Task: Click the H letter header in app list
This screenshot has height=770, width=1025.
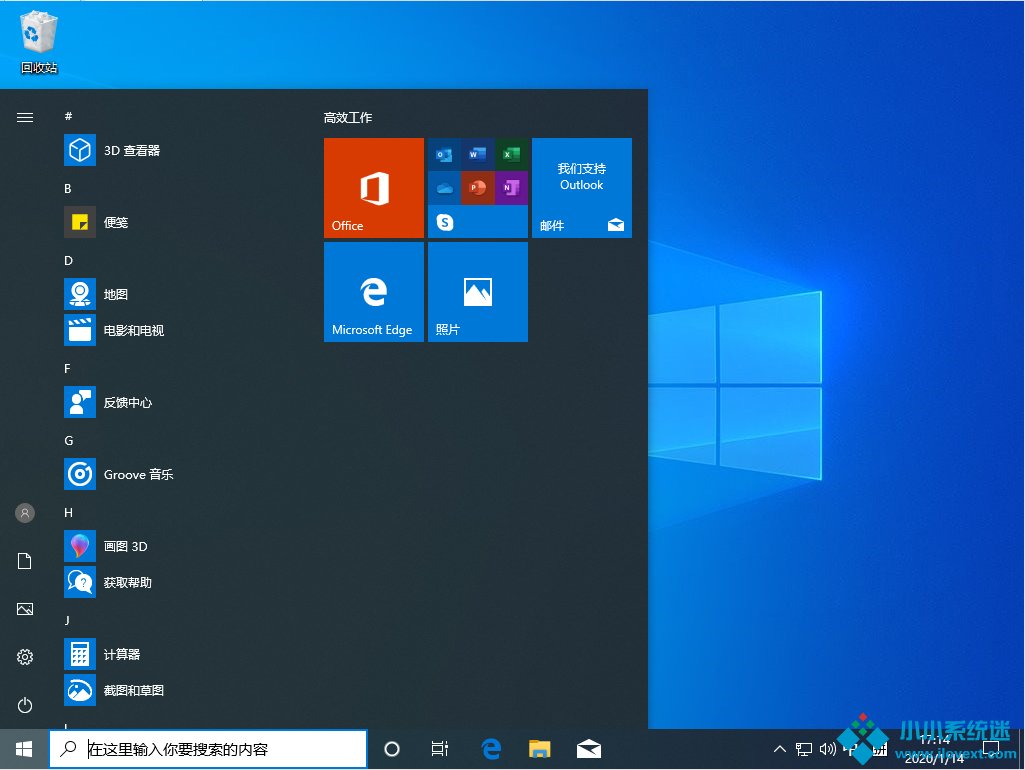Action: 68,512
